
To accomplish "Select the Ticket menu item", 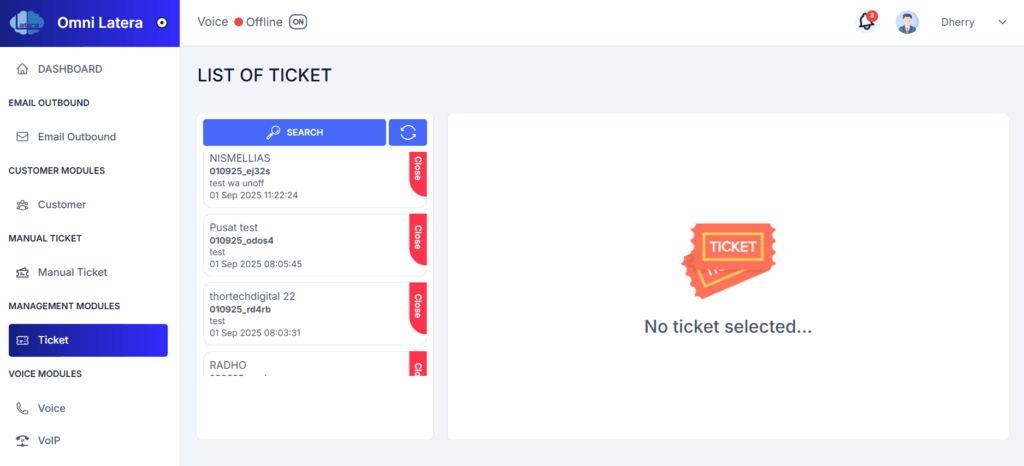I will (88, 340).
